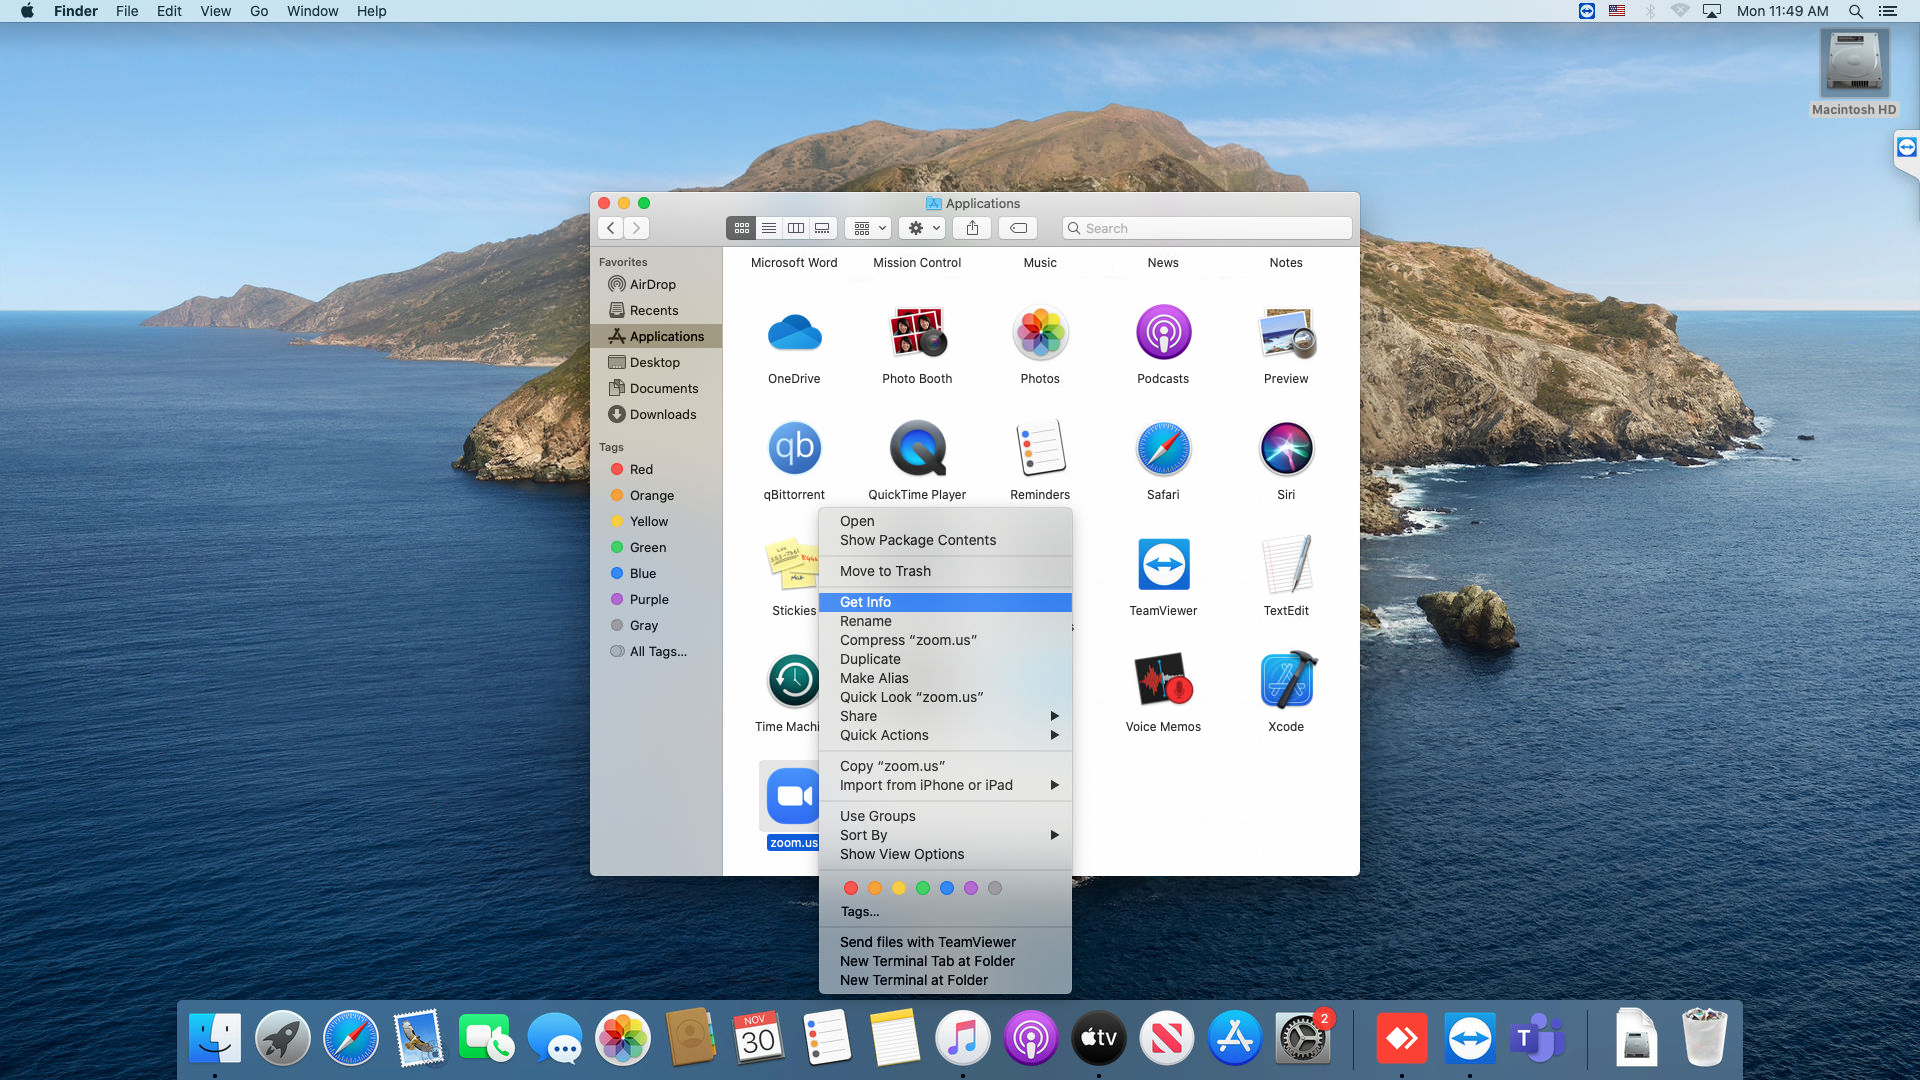Open Spotlight search in the menu bar
1920x1080 pixels.
[1855, 11]
